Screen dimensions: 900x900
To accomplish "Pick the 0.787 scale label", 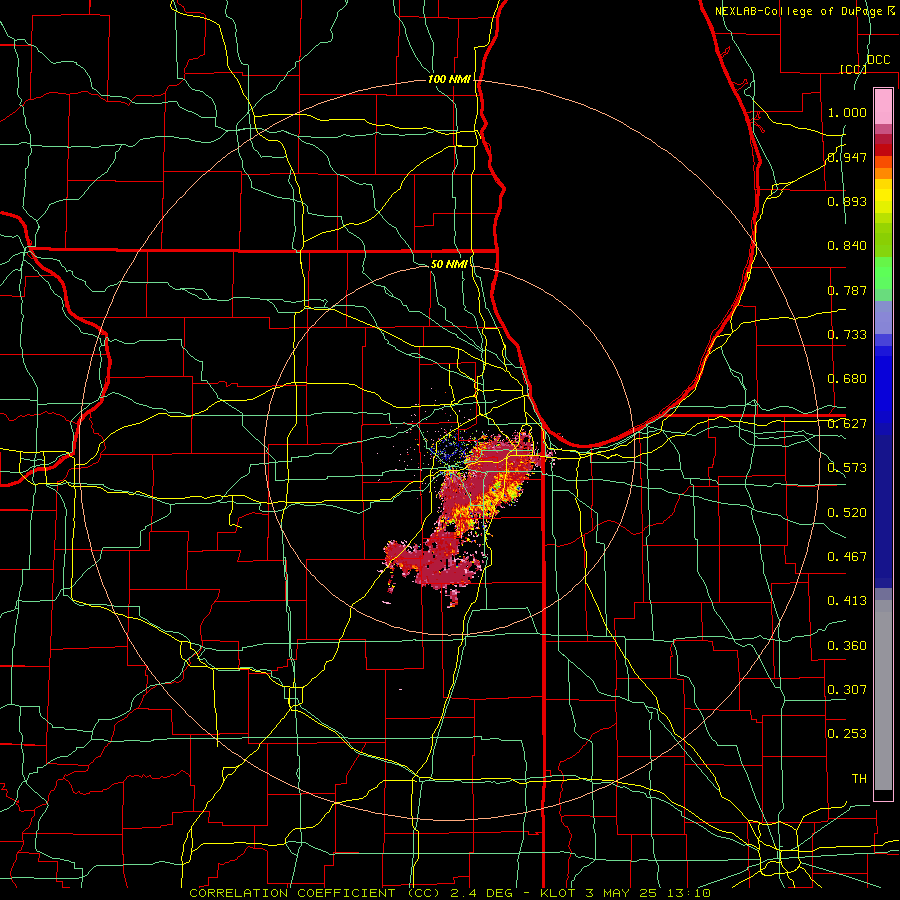I will pos(847,290).
